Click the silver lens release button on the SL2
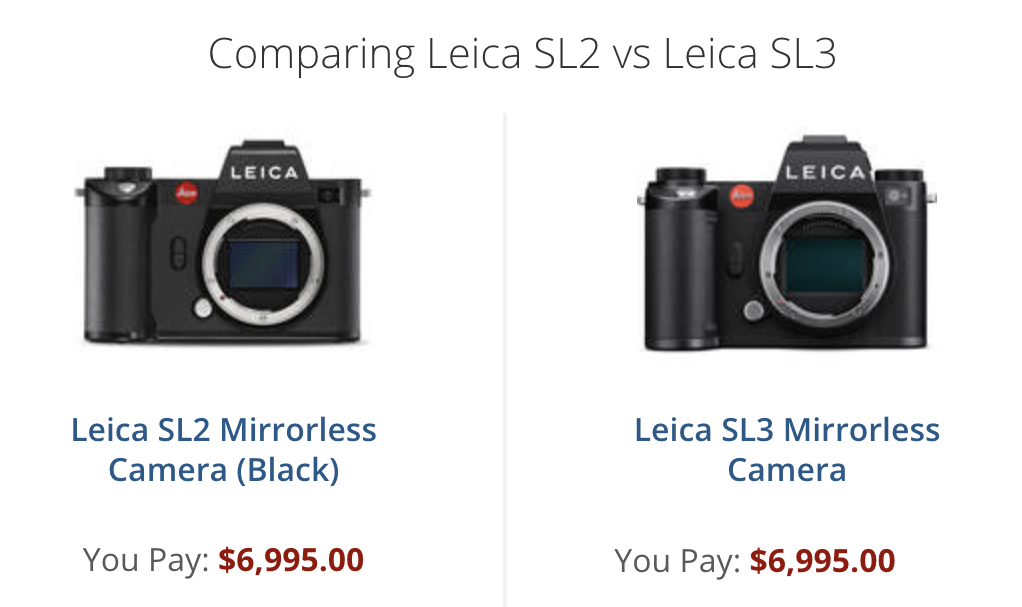Screen dimensions: 1022x607 click(203, 308)
